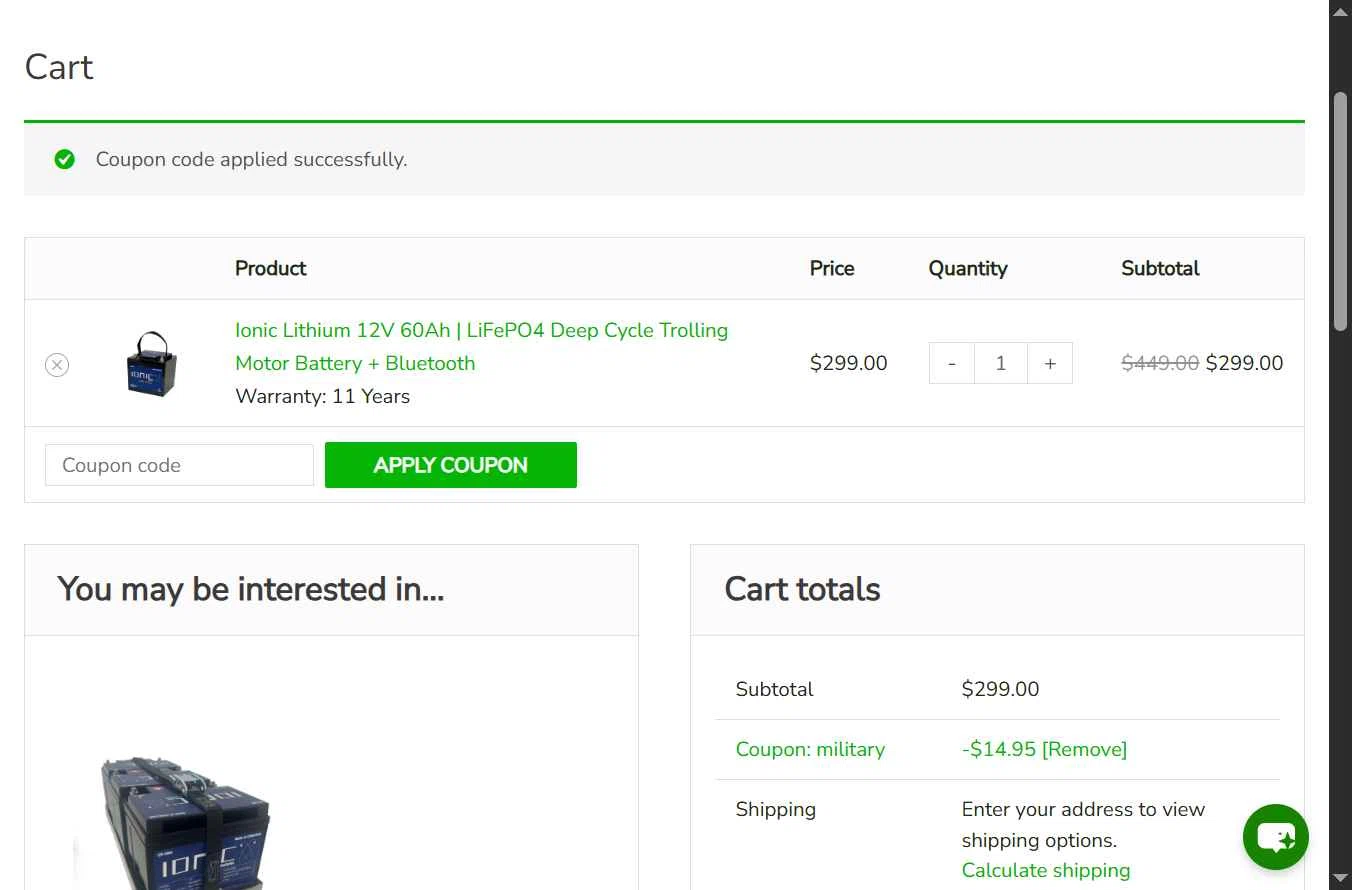The width and height of the screenshot is (1352, 890).
Task: Select the 'Warranty: 11 Years' text
Action: (x=322, y=396)
